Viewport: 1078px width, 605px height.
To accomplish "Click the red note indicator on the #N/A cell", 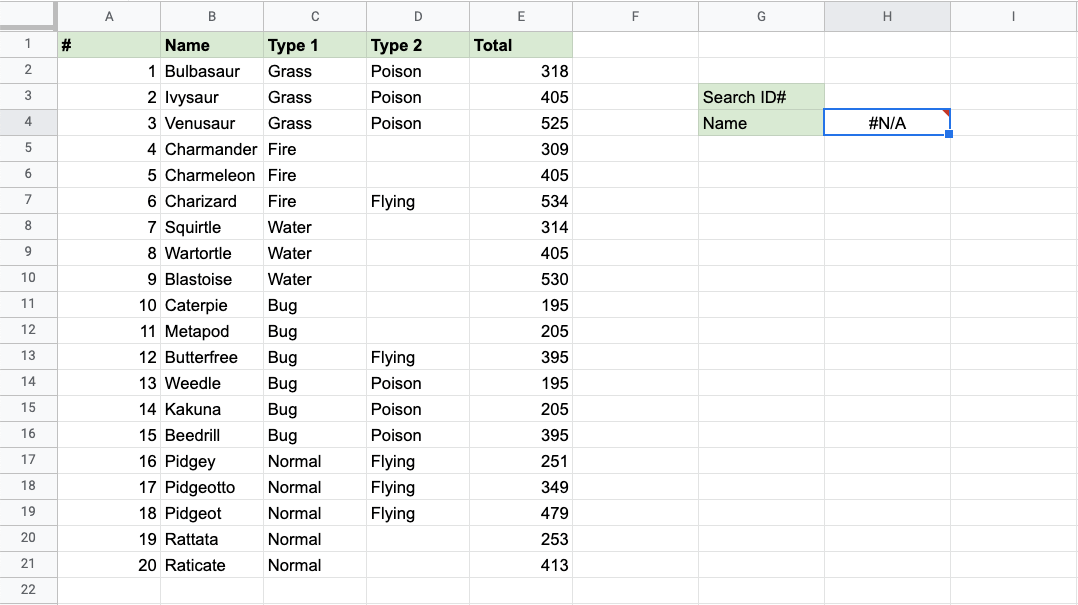I will point(946,113).
